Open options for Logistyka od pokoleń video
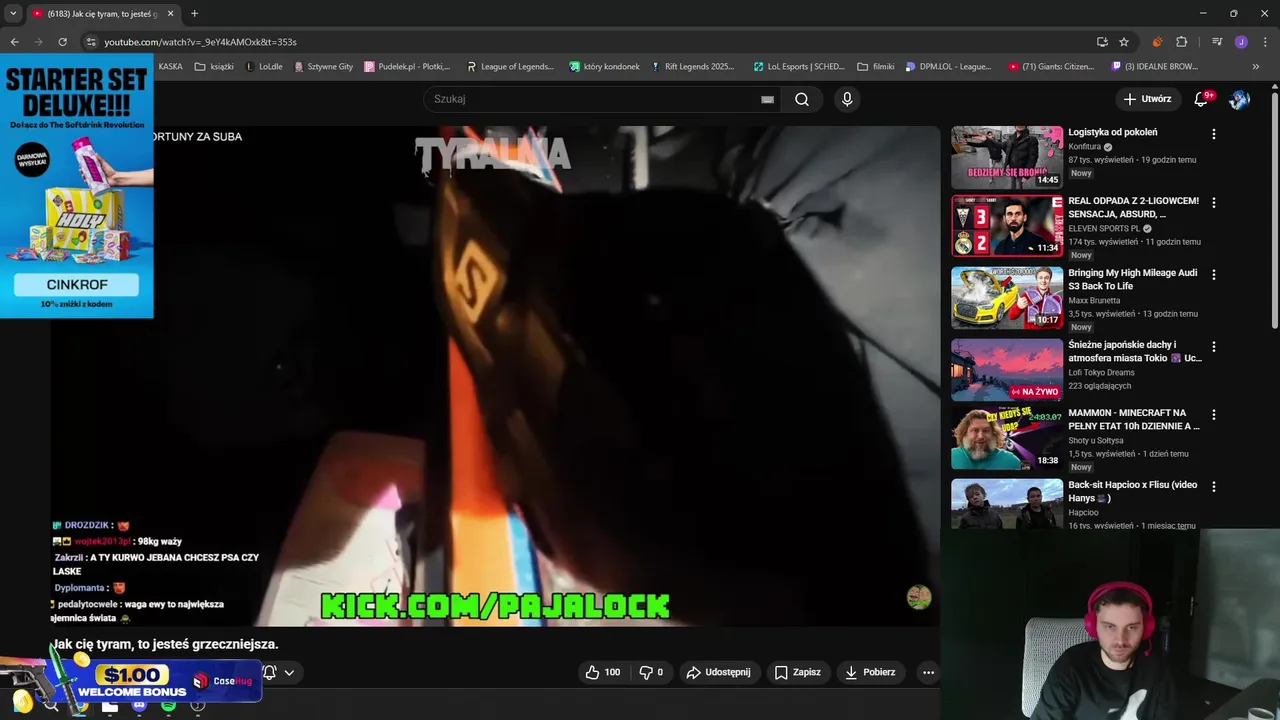The height and width of the screenshot is (720, 1280). (1214, 134)
